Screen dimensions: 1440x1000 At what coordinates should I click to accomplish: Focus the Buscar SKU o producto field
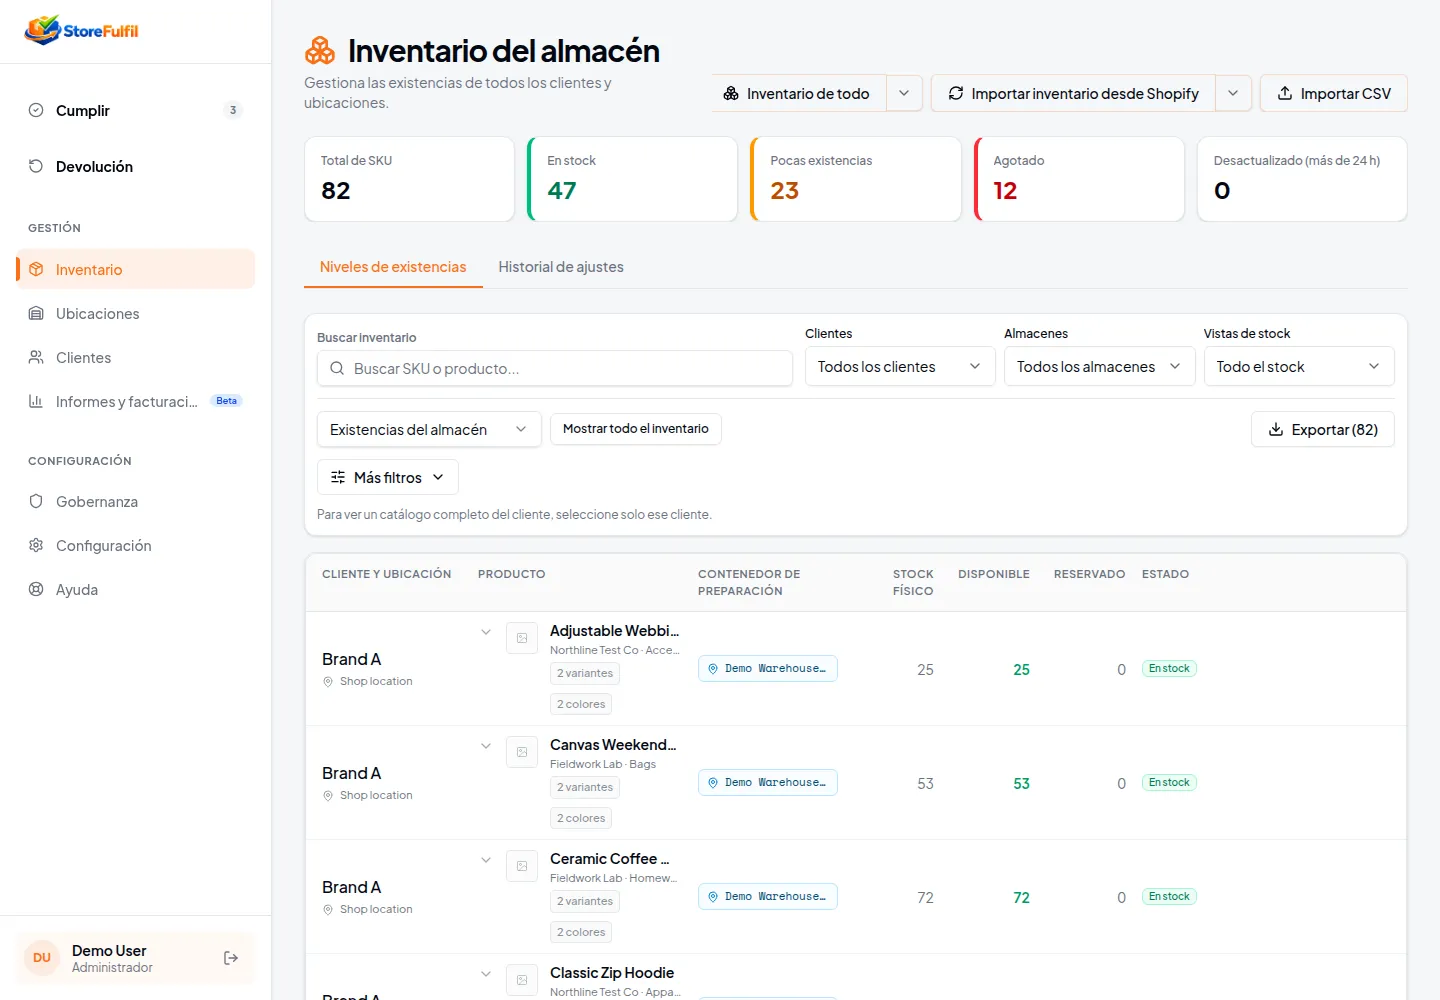click(x=555, y=368)
